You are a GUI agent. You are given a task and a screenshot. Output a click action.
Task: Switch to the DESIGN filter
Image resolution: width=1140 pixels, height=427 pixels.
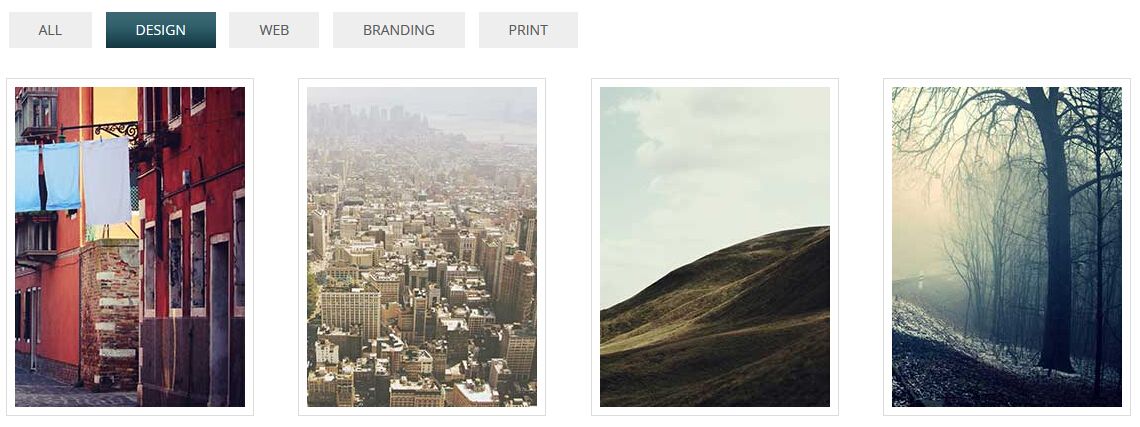[x=161, y=30]
